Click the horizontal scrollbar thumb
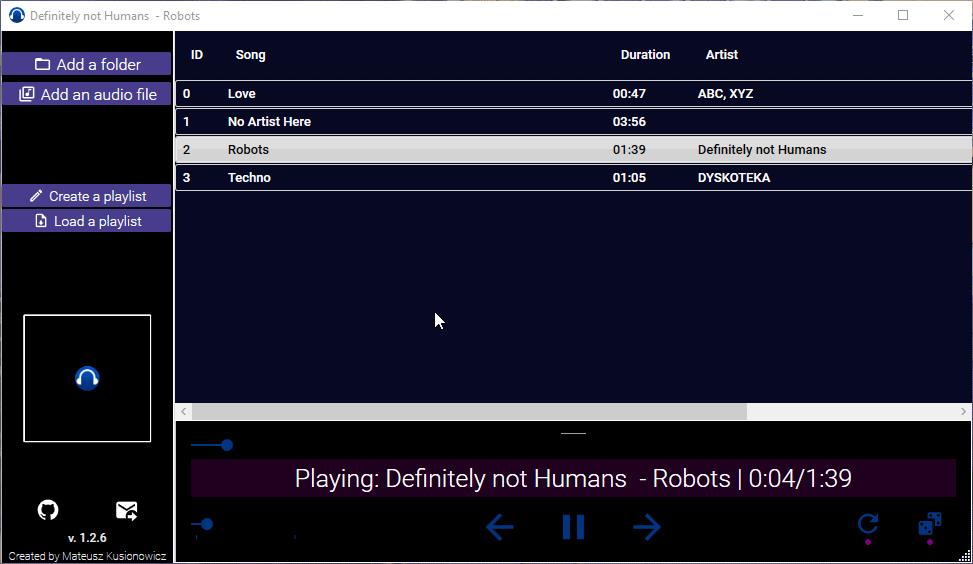The image size is (973, 564). click(469, 411)
